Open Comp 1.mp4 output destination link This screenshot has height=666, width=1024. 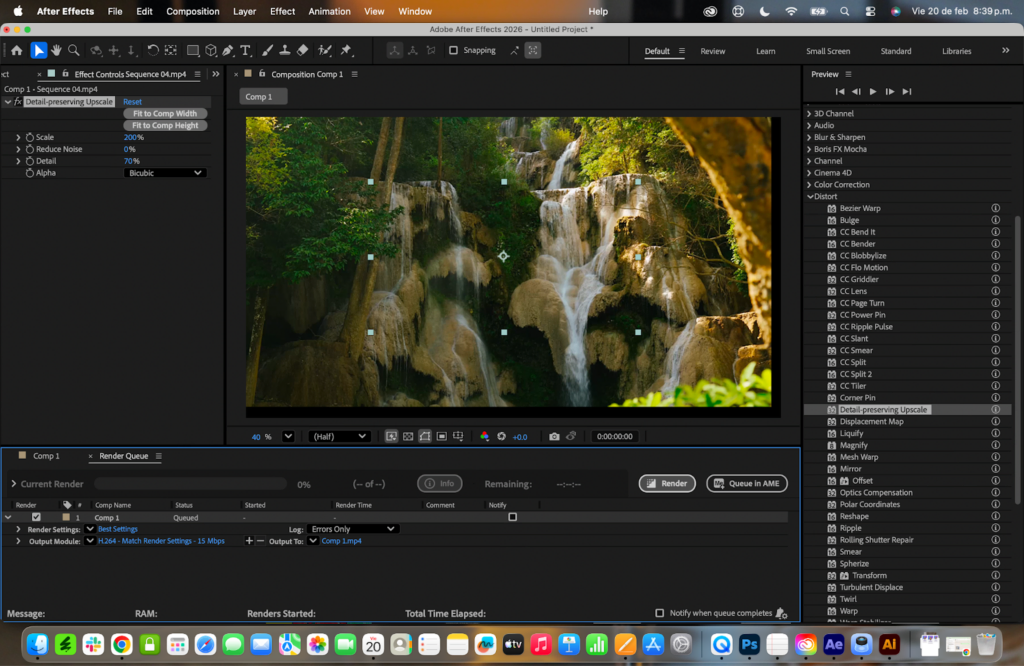(340, 541)
